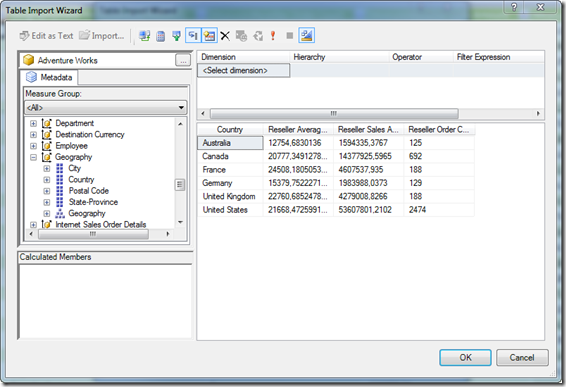Viewport: 566px width, 387px height.
Task: Expand the State-Province attribute node
Action: pyautogui.click(x=47, y=202)
